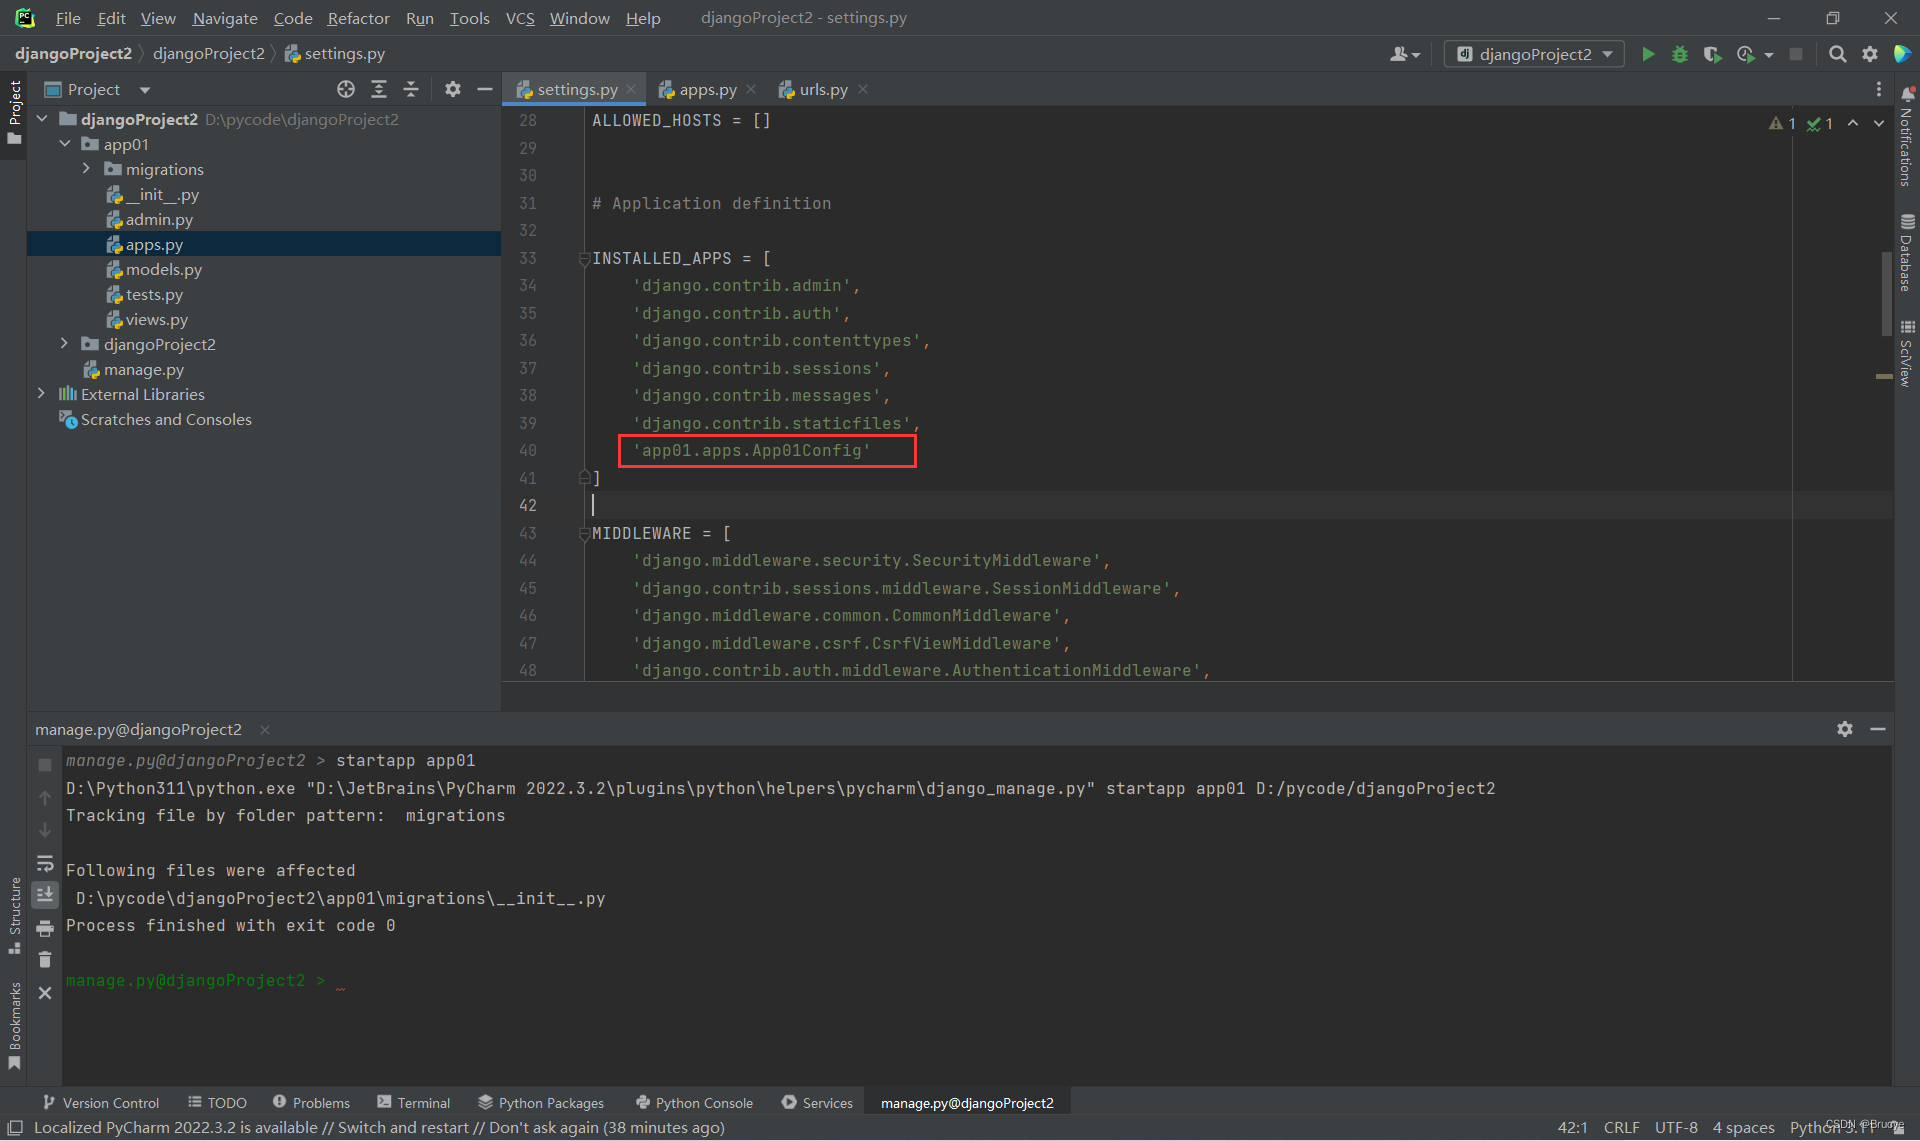Open the VCS menu
The width and height of the screenshot is (1920, 1141).
click(520, 18)
